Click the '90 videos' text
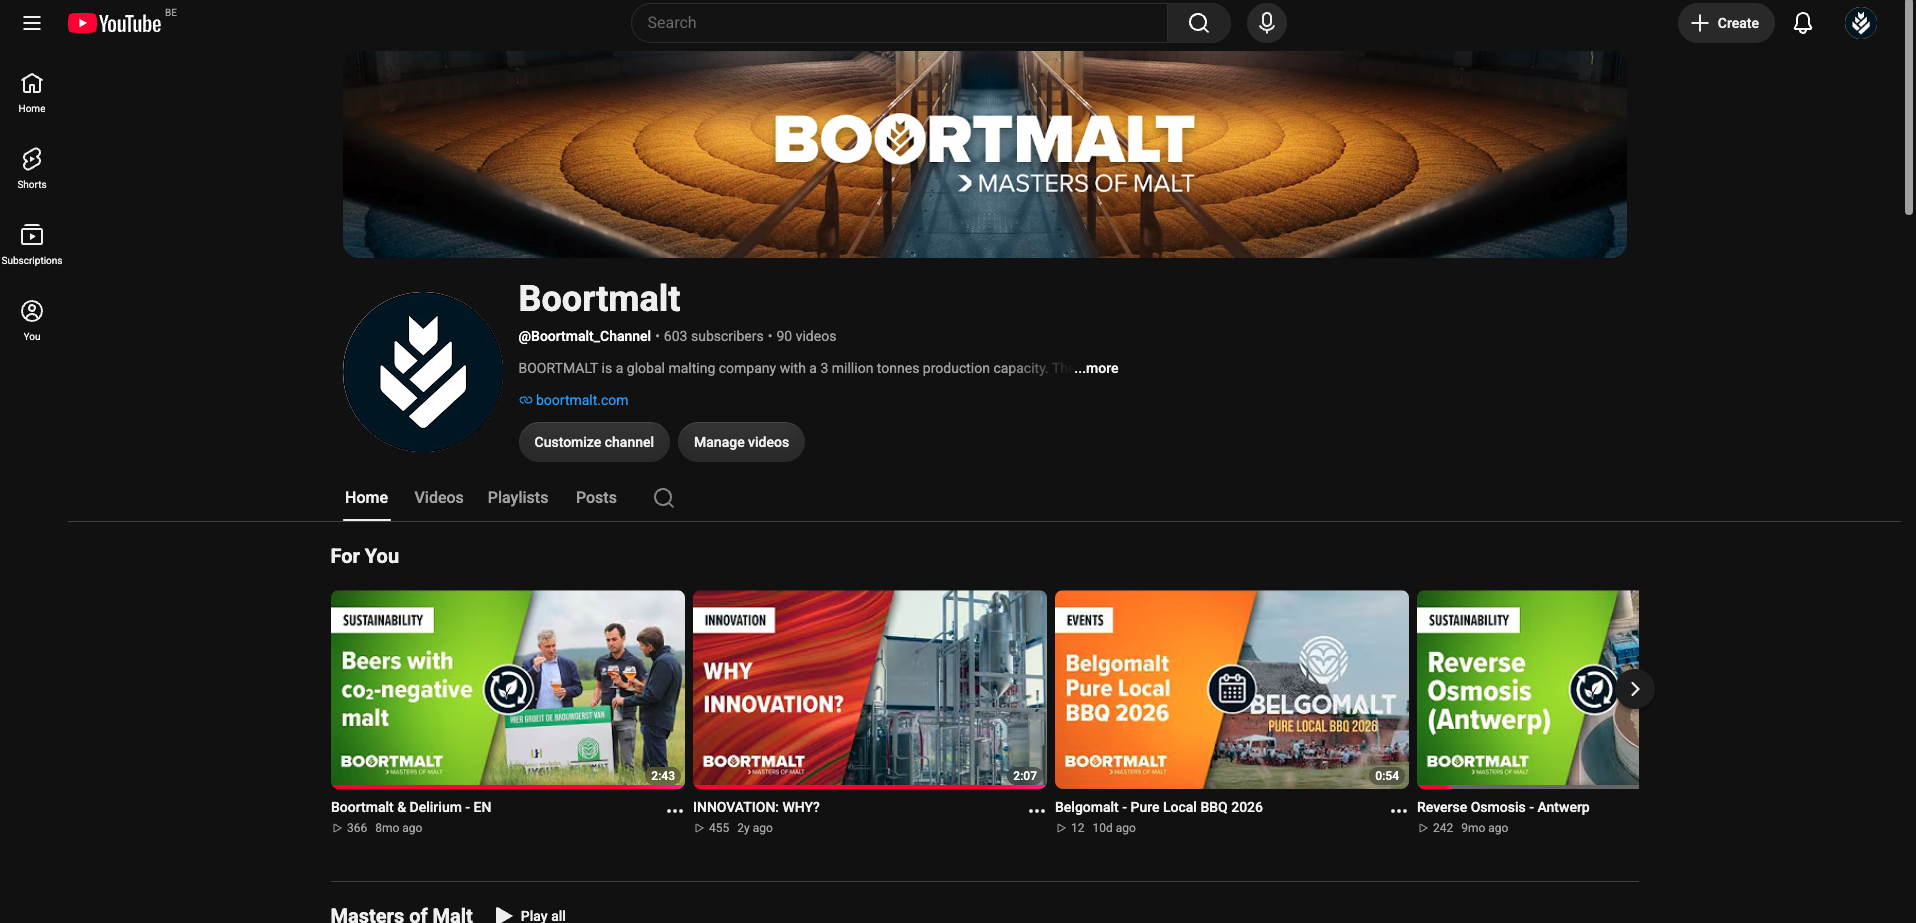Screen dimensions: 1916x923 pos(806,336)
